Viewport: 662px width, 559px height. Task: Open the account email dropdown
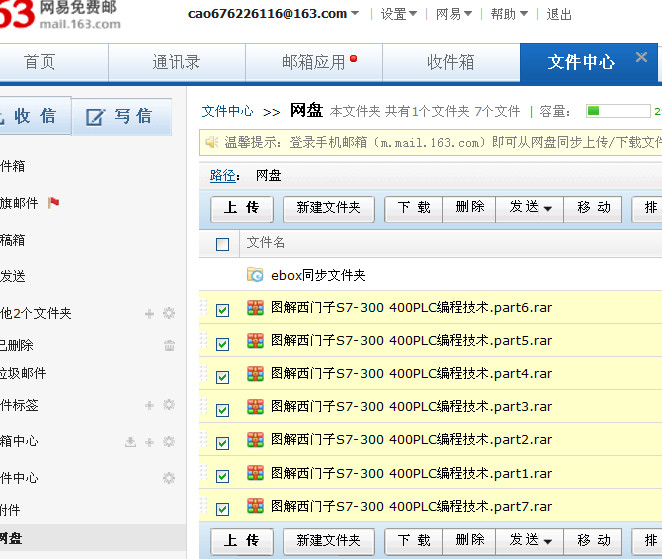(274, 14)
